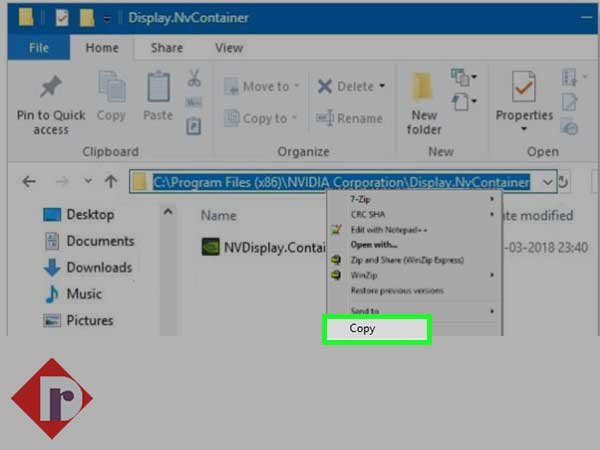Open the Quick Access Toolbar customize dropdown

[108, 18]
